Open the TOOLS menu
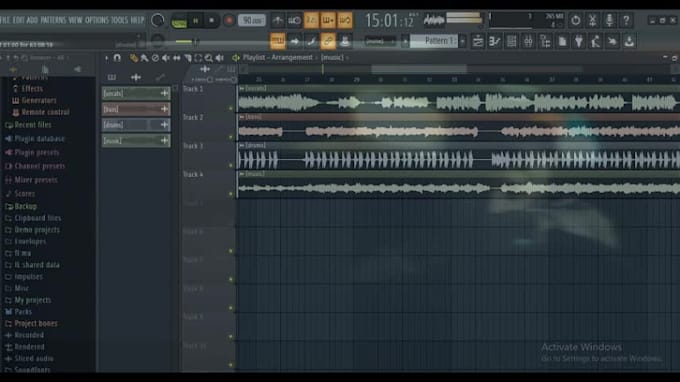Viewport: 680px width, 382px height. point(120,20)
